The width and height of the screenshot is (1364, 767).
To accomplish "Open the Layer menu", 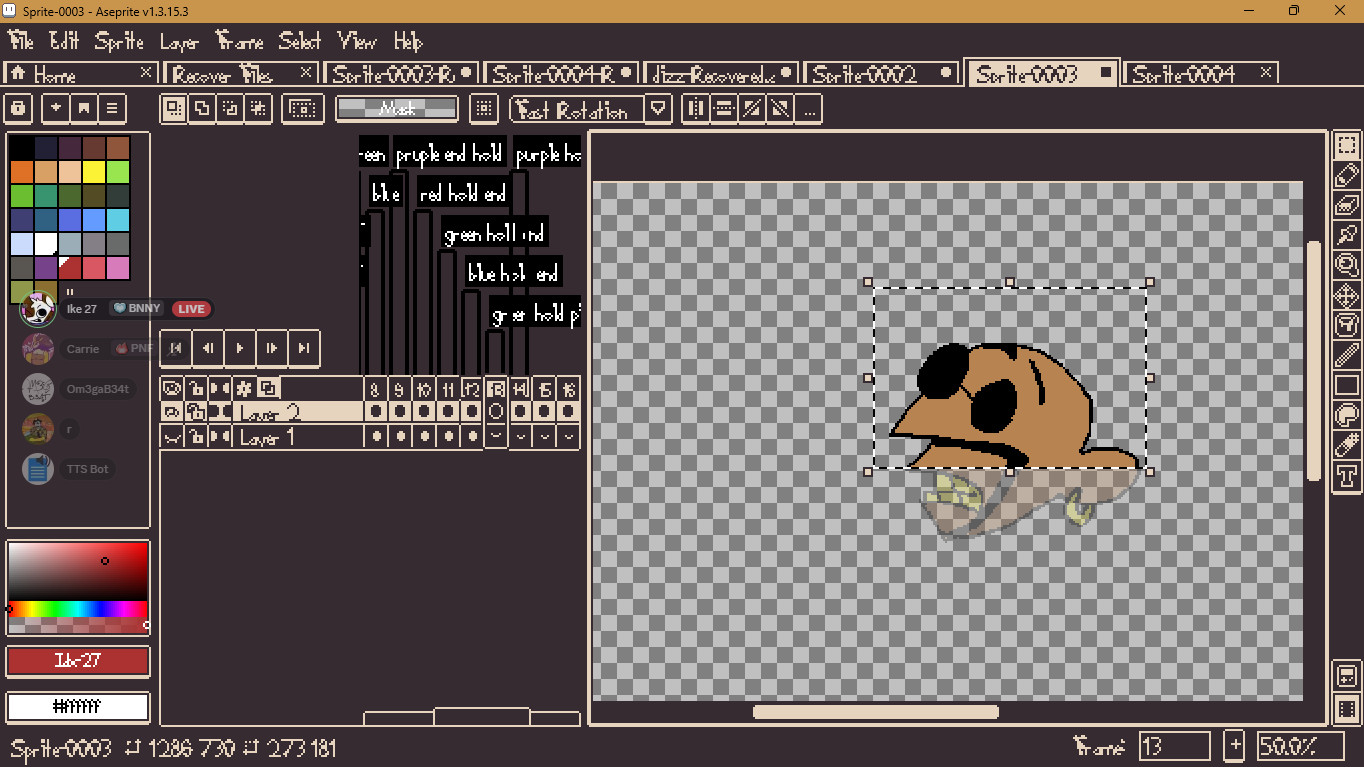I will point(179,41).
